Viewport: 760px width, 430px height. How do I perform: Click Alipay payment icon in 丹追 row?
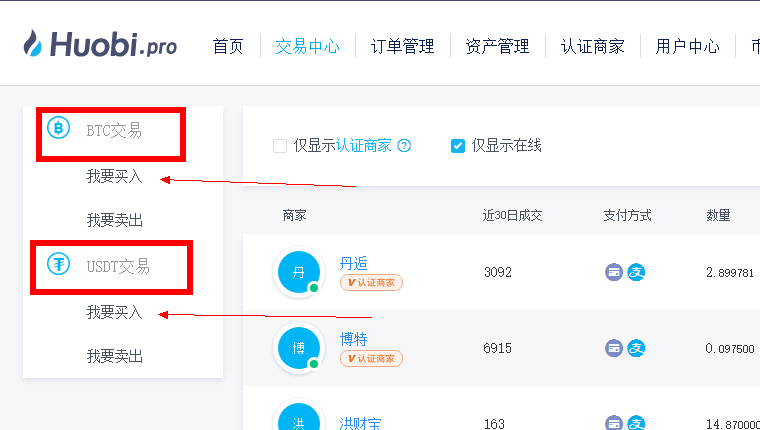(x=636, y=272)
